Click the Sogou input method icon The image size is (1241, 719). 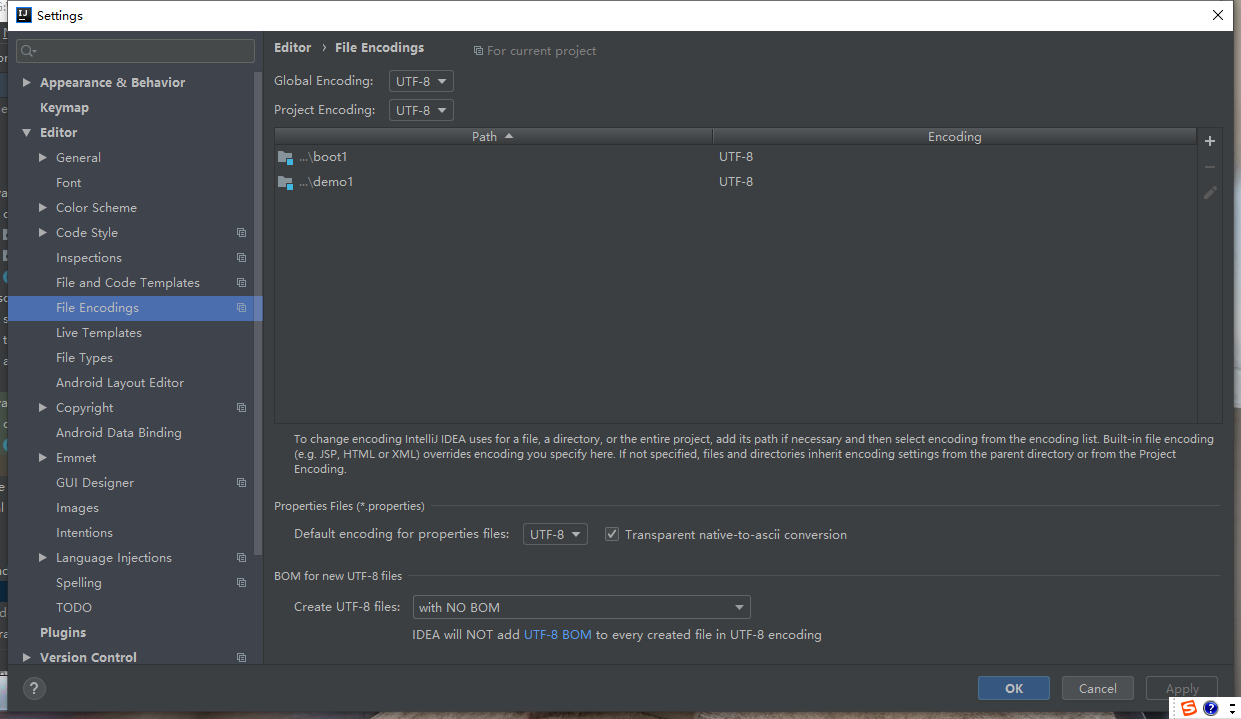1188,708
